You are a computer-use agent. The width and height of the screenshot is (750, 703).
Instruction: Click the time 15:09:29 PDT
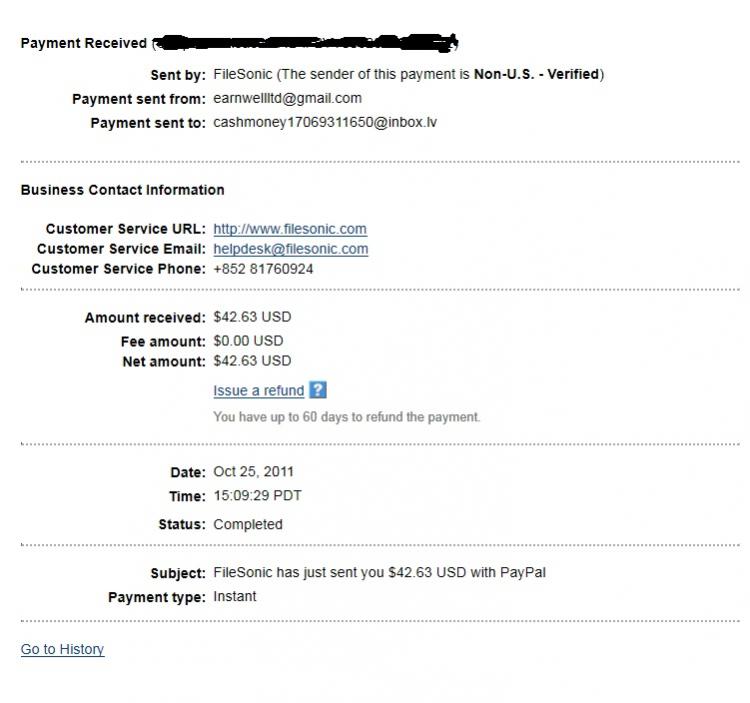pos(257,495)
